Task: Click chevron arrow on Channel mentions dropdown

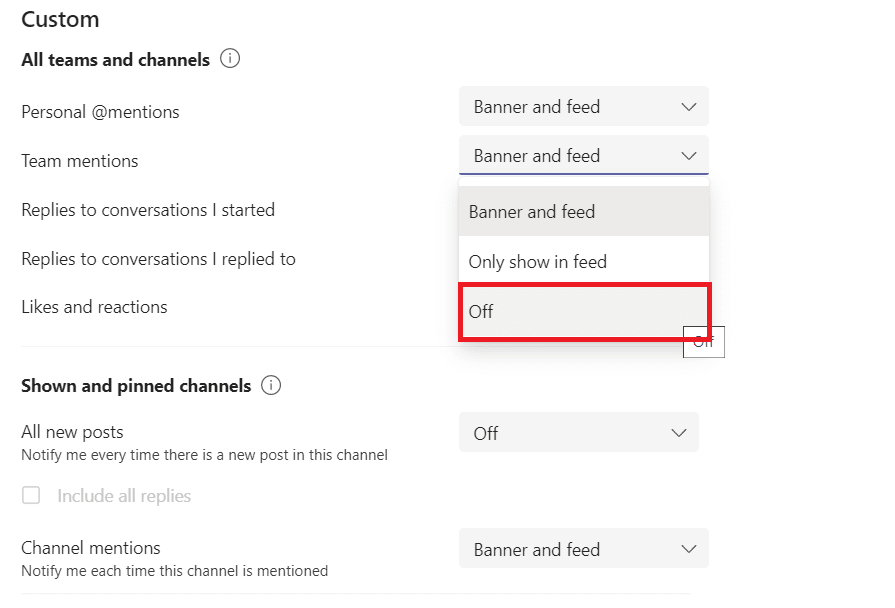Action: coord(688,549)
